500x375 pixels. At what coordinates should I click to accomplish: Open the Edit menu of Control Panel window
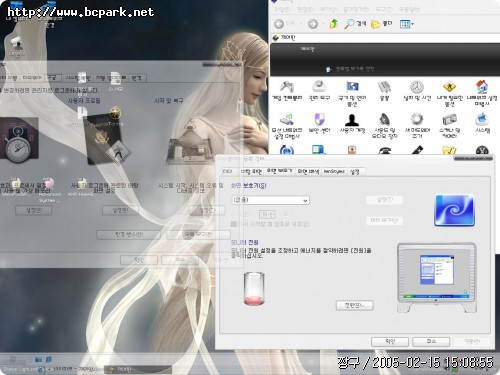[305, 9]
